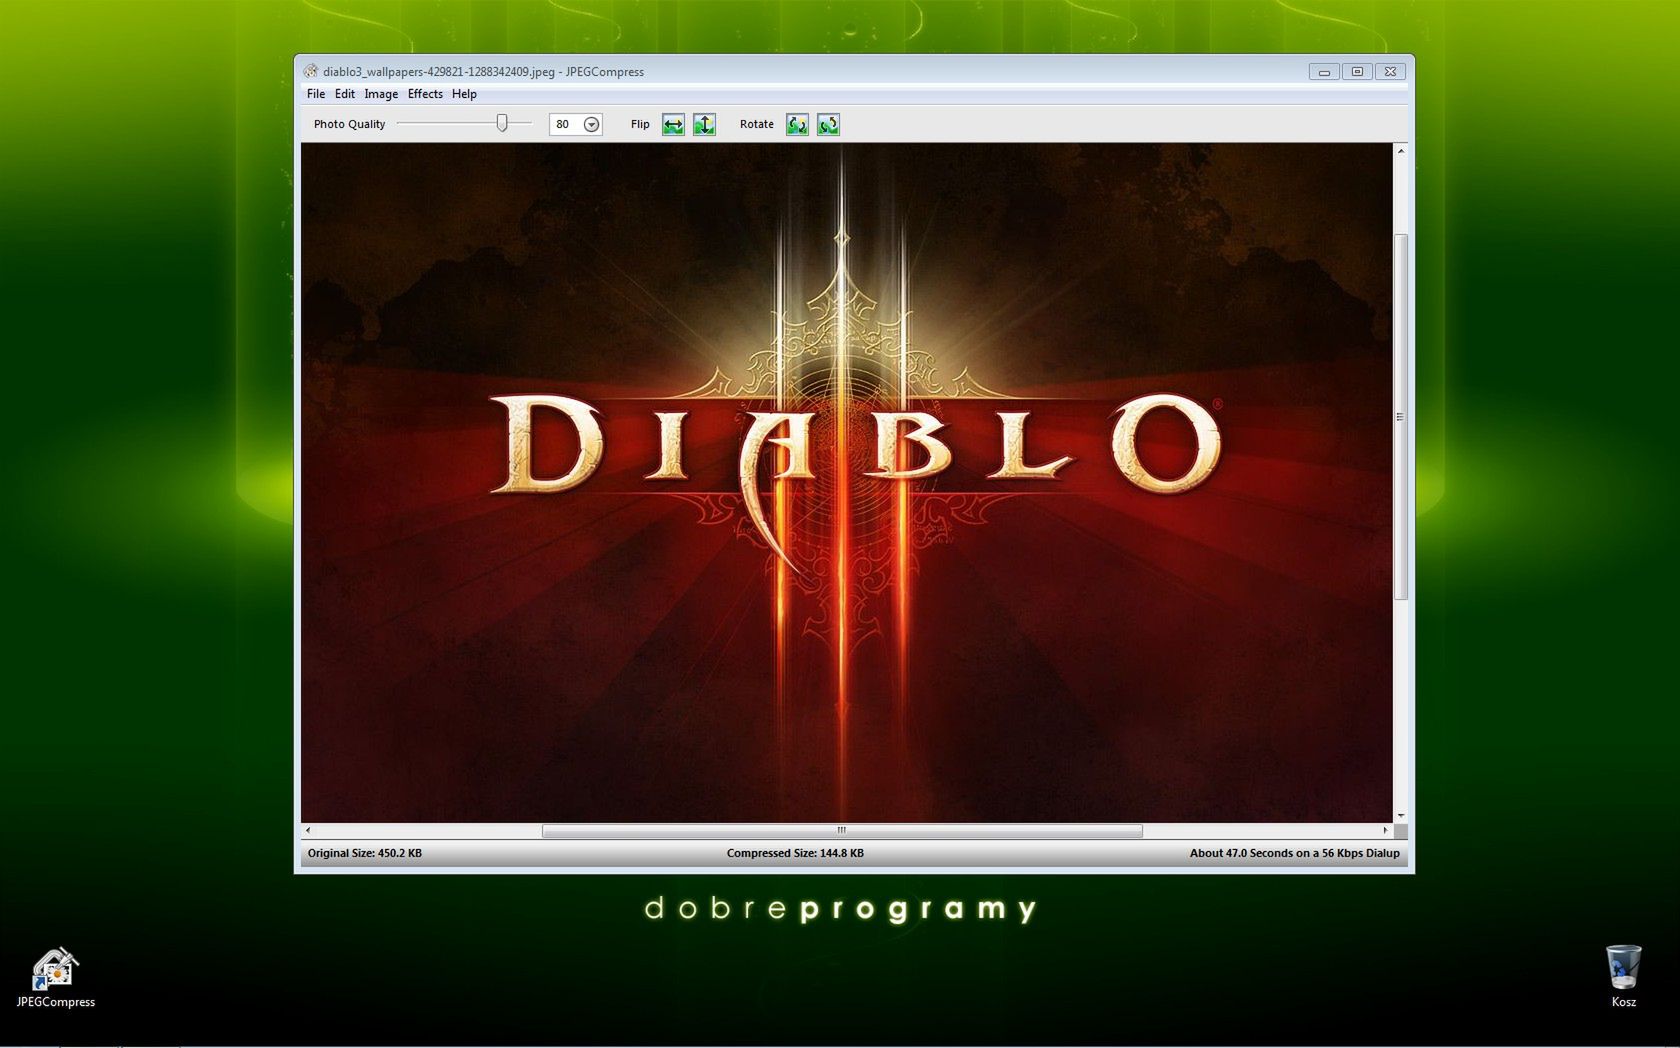Click the window title with the diablo3_wallpapers filename
The width and height of the screenshot is (1680, 1048).
(x=483, y=71)
